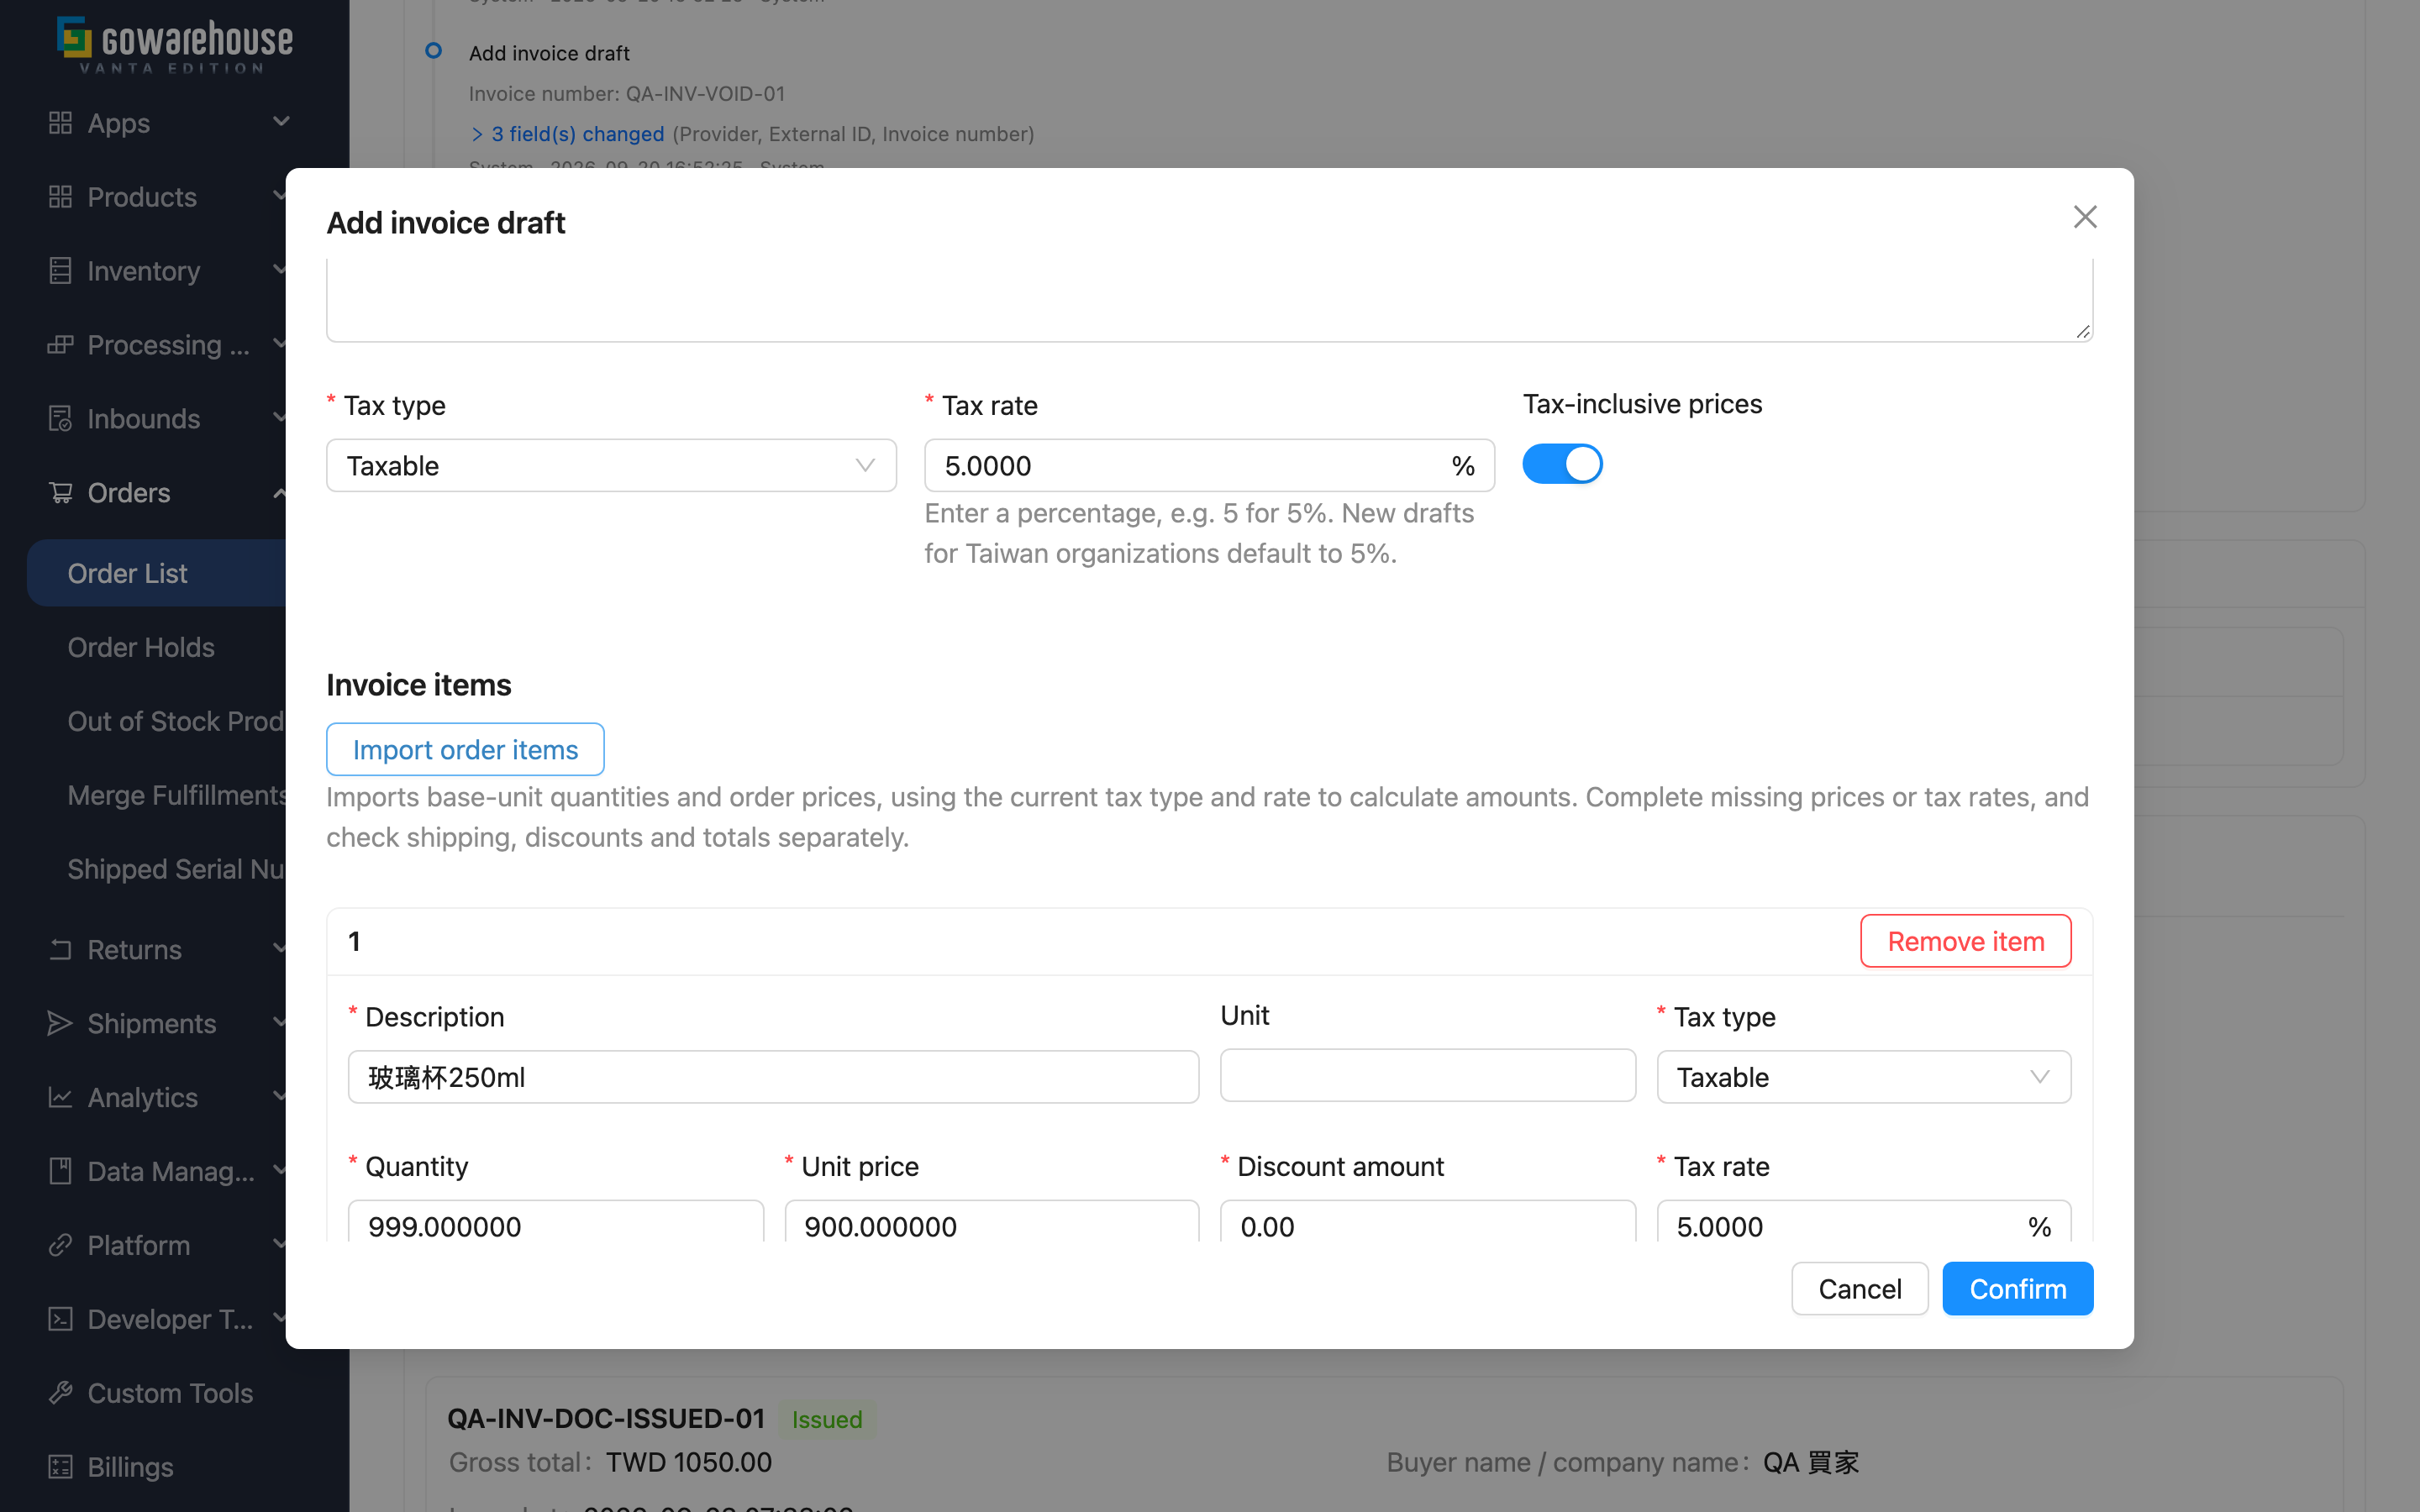Screen dimensions: 2420x1512
Task: Click the Description field with 玻璃杯250ml
Action: pyautogui.click(x=773, y=1077)
